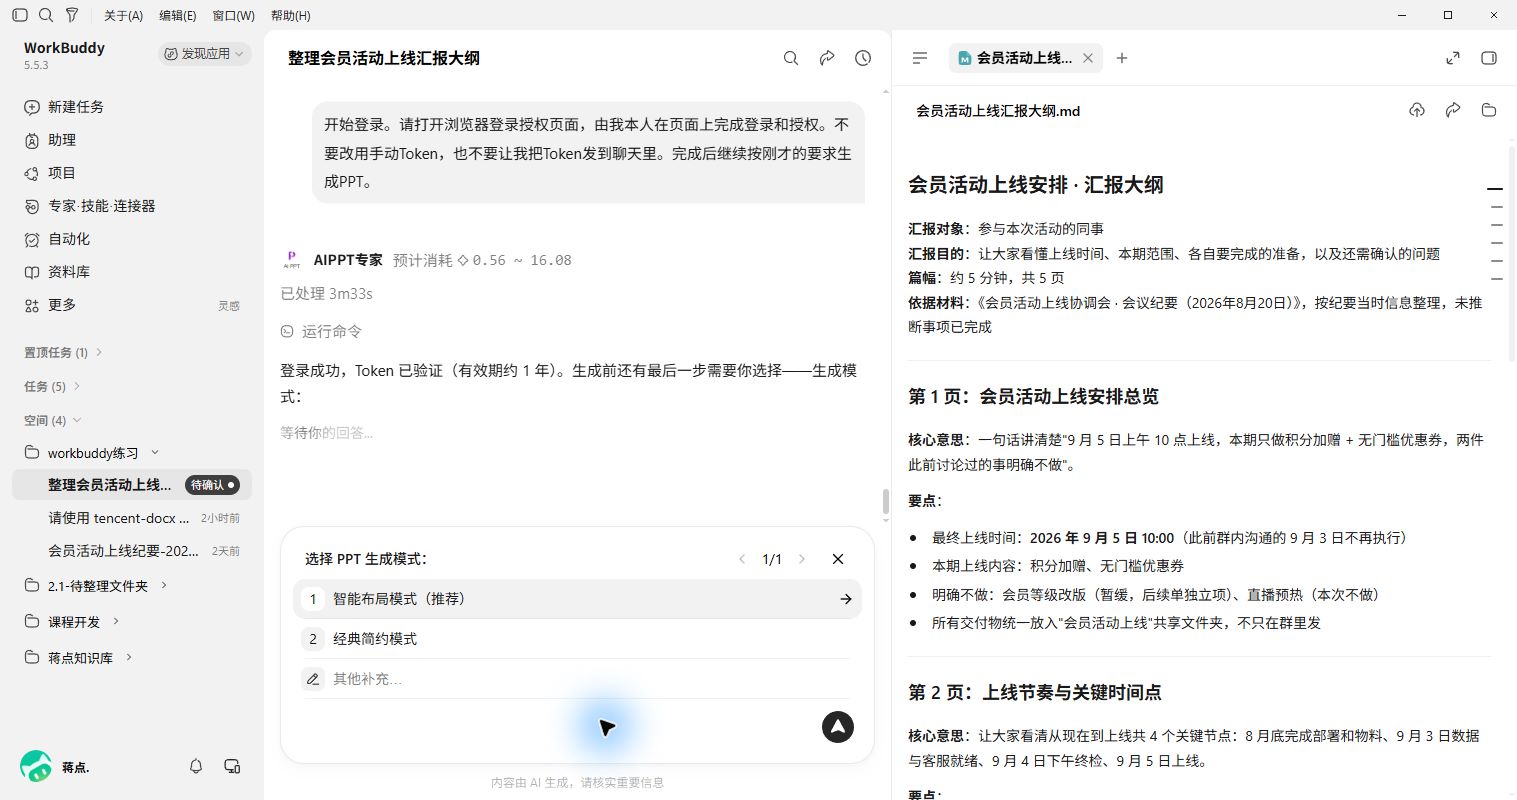Add a new tab with plus icon

[x=1122, y=58]
